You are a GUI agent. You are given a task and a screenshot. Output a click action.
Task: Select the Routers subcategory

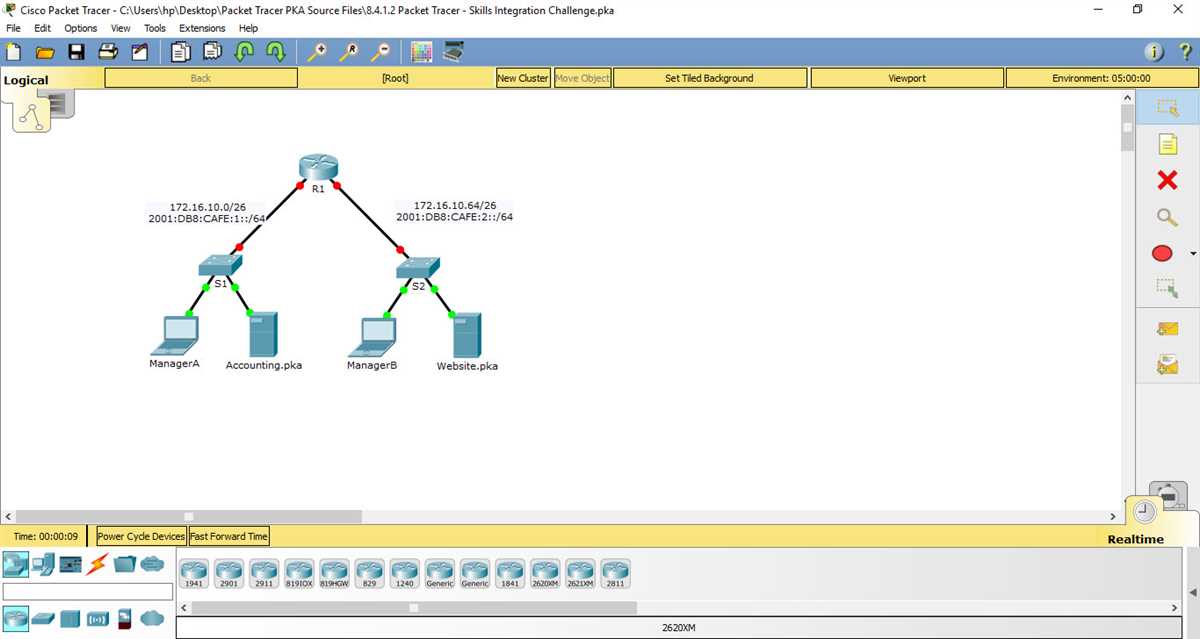(15, 617)
